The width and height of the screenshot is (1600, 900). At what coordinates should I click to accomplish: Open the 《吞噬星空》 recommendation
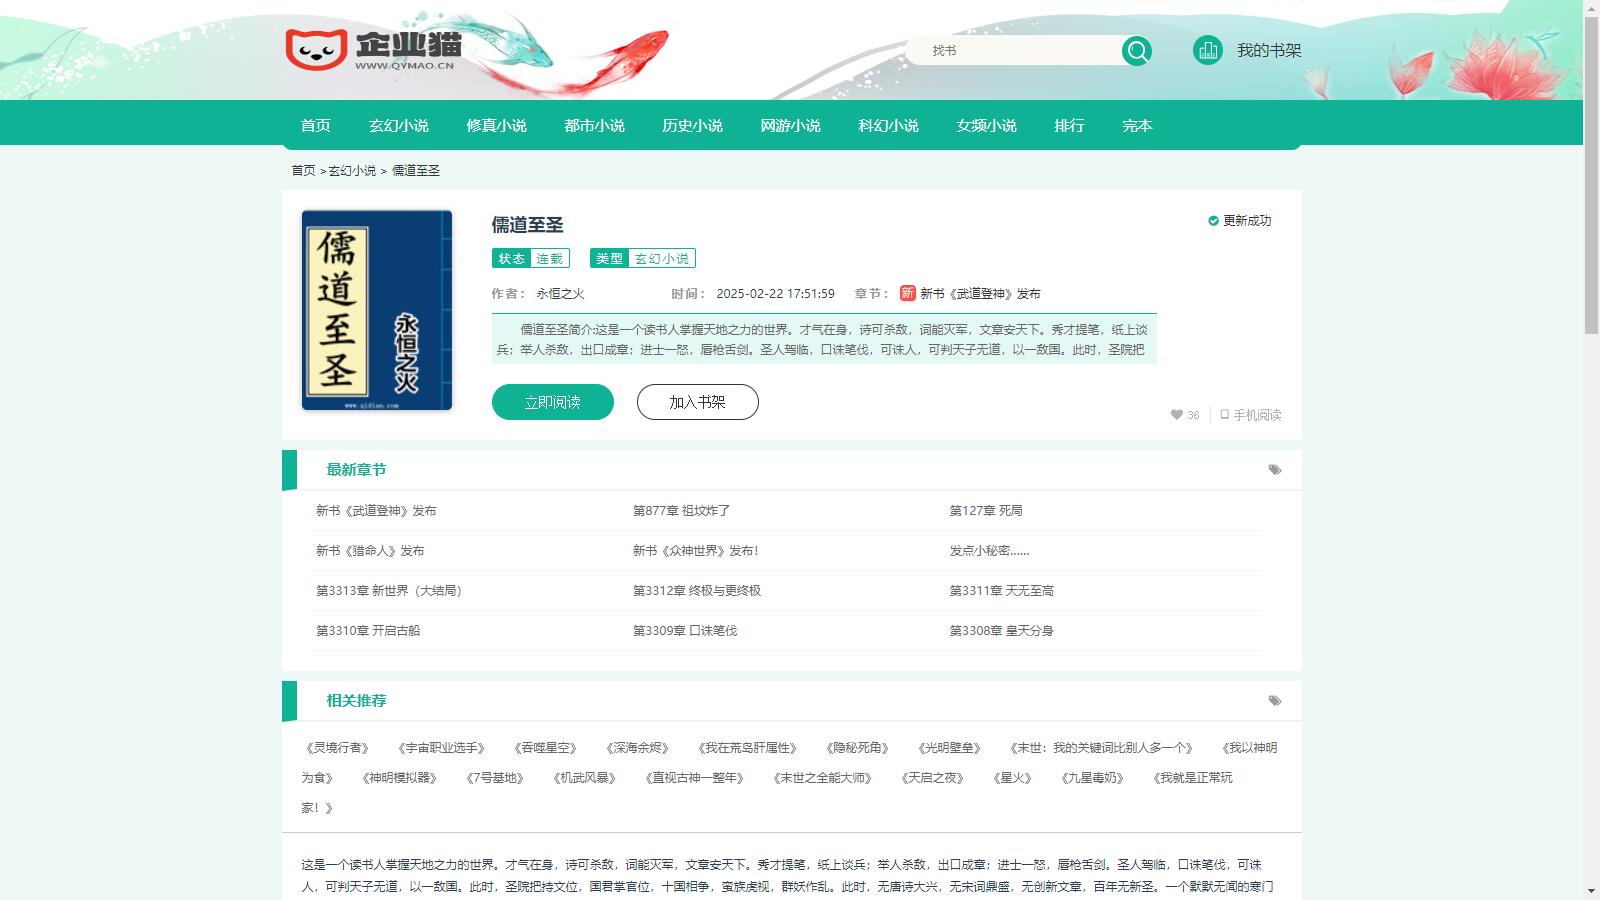click(544, 747)
